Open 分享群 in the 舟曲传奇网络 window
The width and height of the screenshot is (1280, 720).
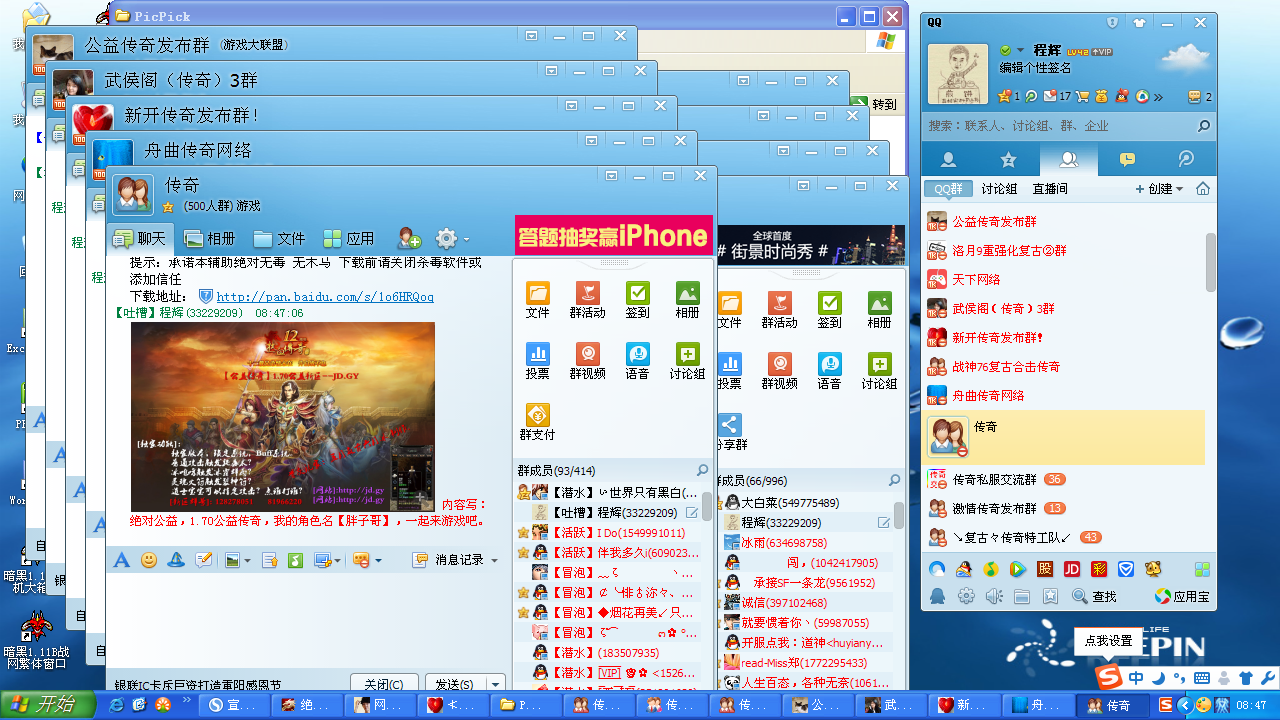point(730,432)
